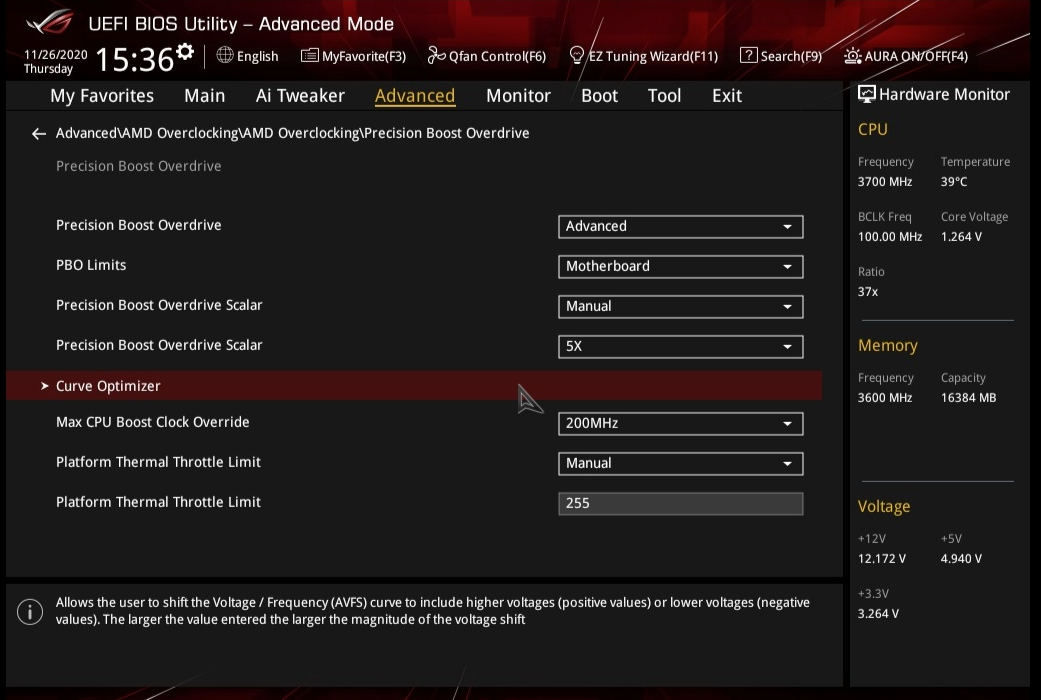Screen dimensions: 1041x700
Task: Switch to Main tab
Action: [204, 96]
